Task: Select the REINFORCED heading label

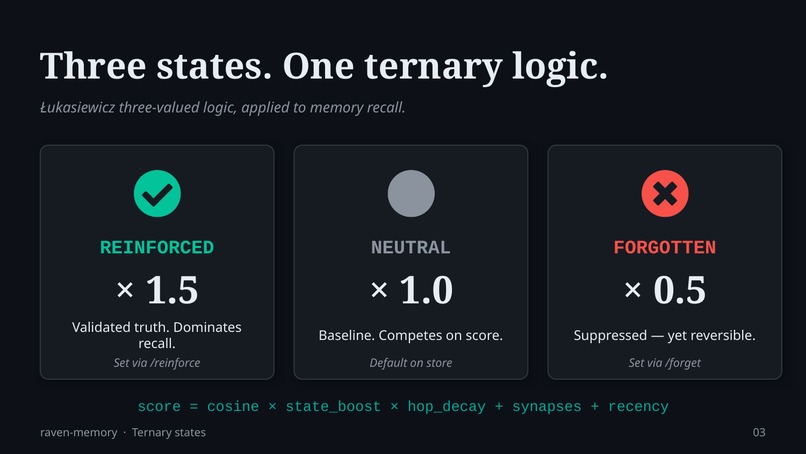Action: (x=157, y=247)
